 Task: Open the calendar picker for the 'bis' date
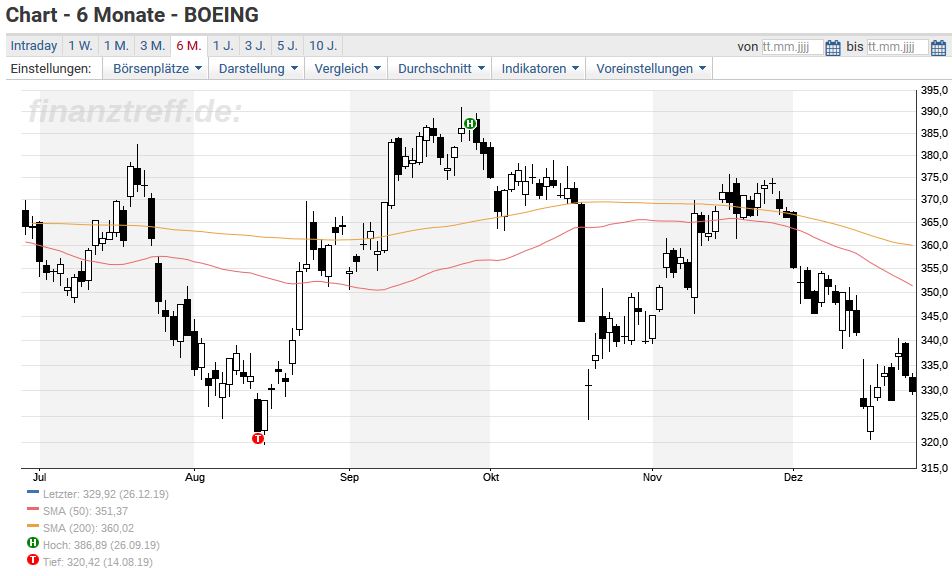pyautogui.click(x=938, y=47)
